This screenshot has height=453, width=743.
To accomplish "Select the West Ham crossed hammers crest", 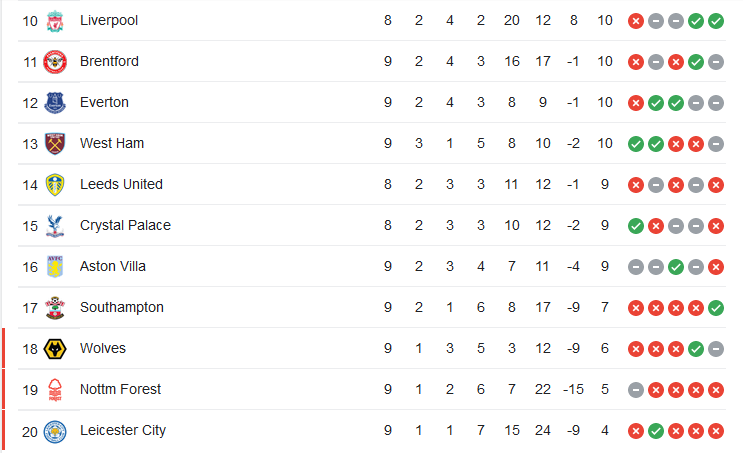I will click(55, 144).
